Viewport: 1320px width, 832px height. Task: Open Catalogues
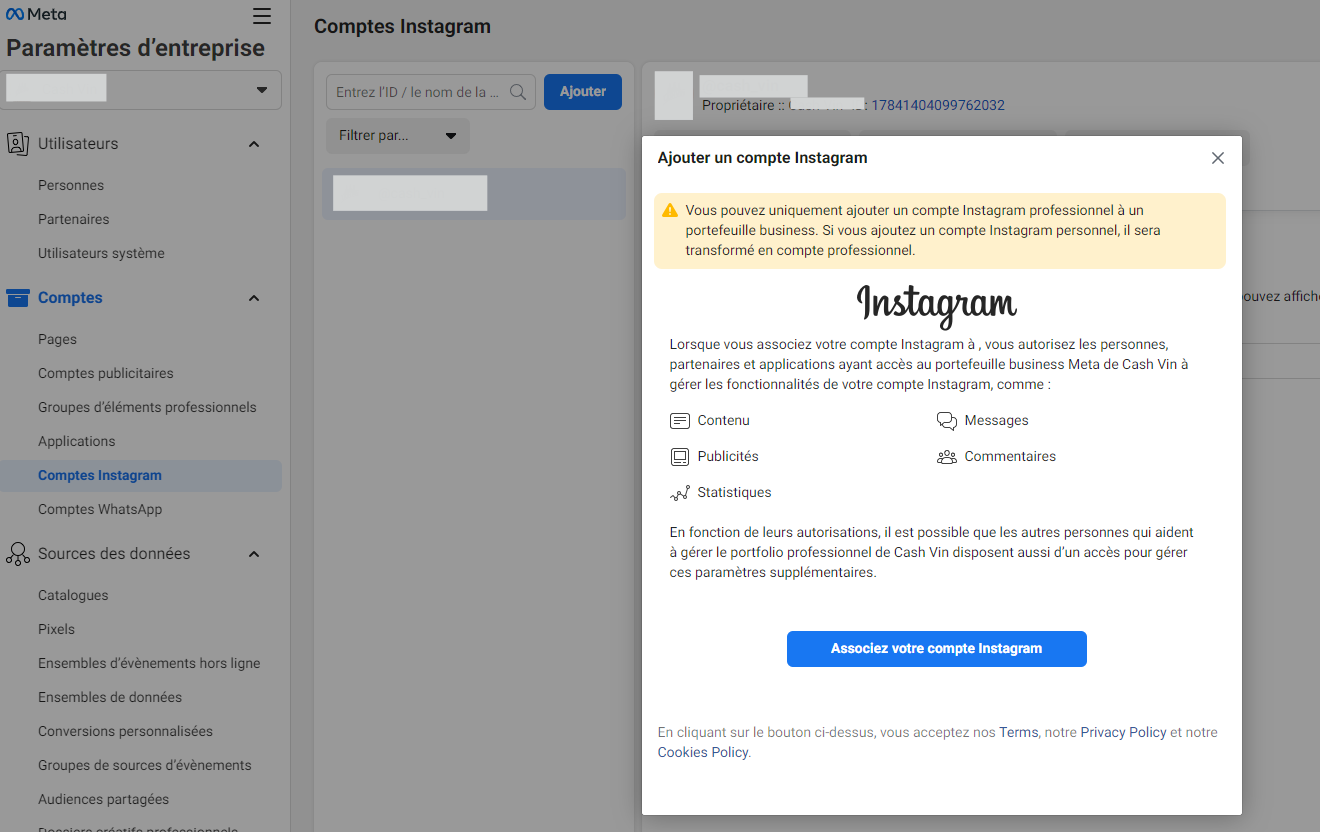[x=73, y=595]
